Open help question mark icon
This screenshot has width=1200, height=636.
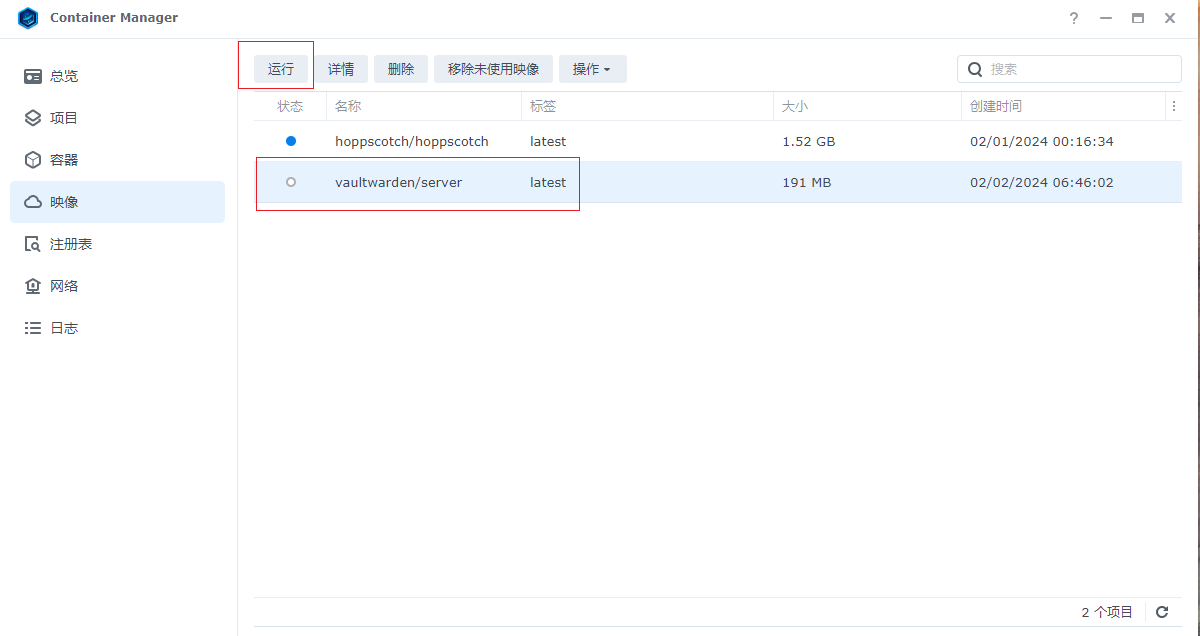coord(1074,18)
